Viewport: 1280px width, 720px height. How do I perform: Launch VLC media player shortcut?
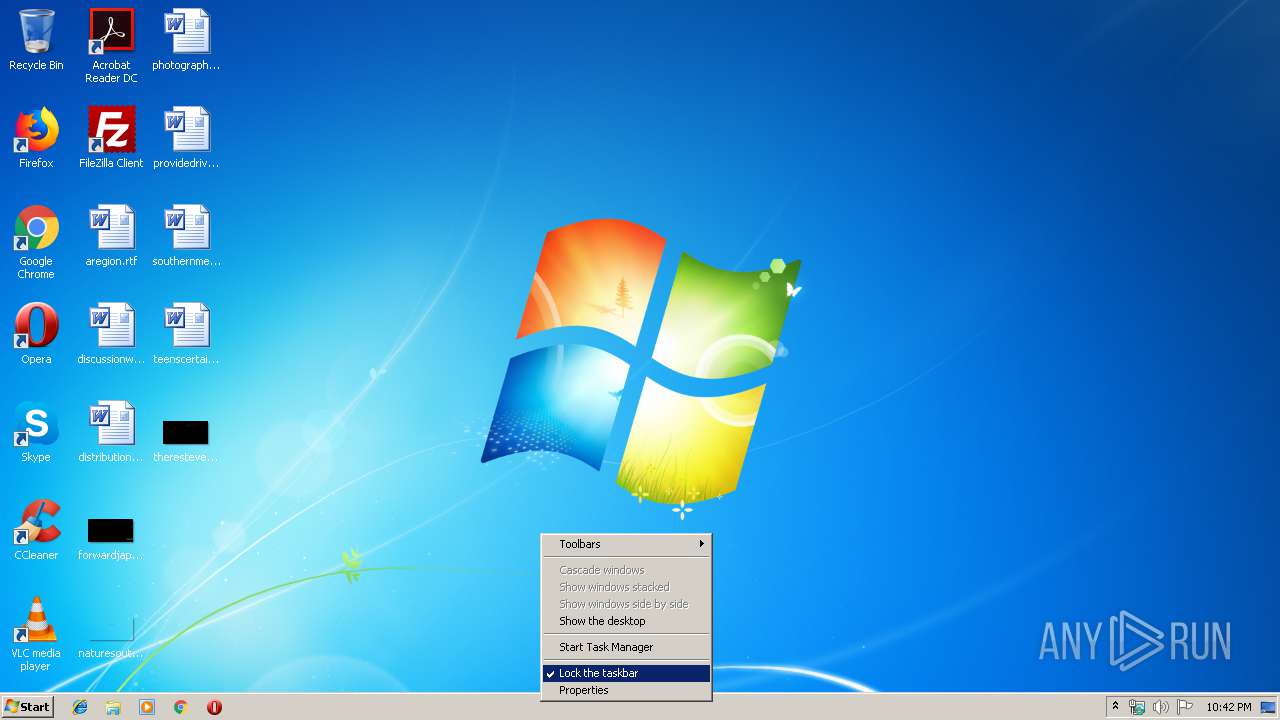36,634
